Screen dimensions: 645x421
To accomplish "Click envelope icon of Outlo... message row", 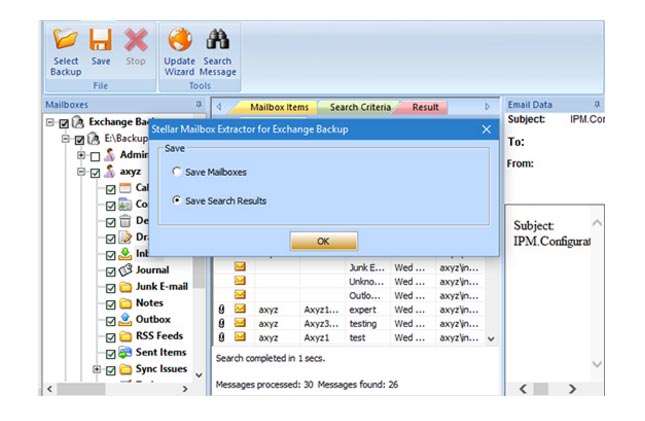I will [x=240, y=295].
